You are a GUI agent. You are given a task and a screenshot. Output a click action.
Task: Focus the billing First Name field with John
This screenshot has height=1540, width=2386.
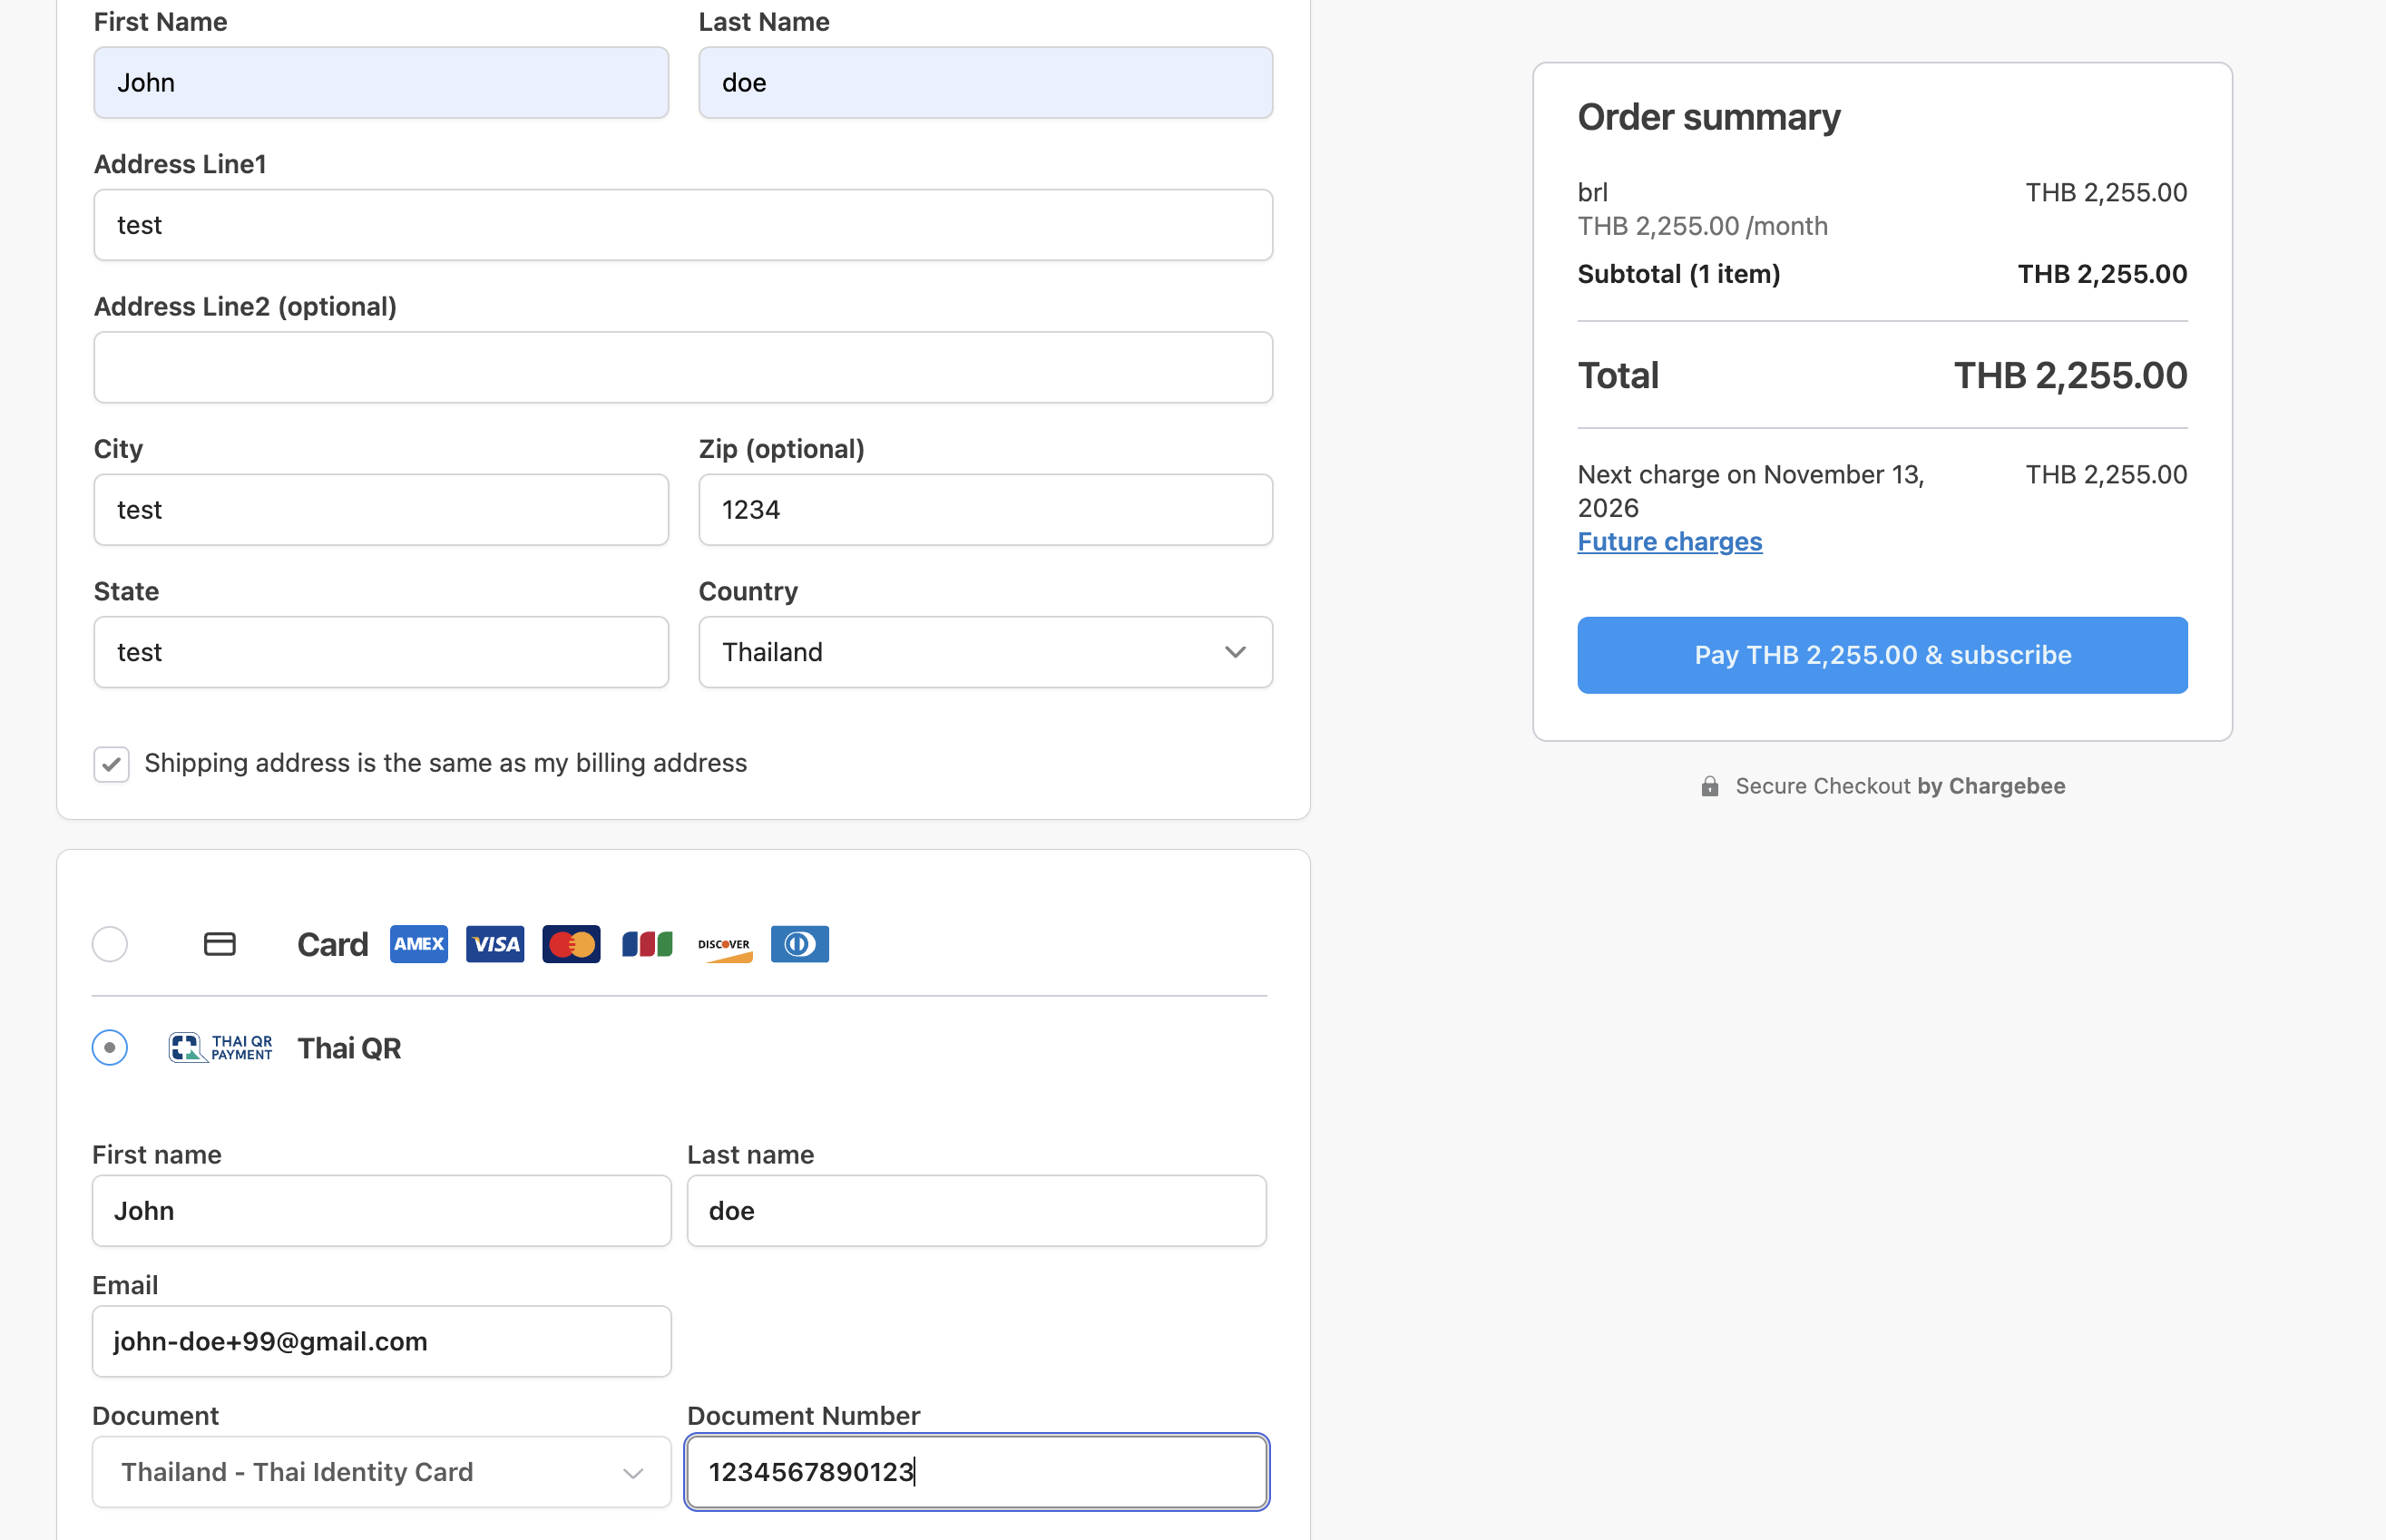(381, 82)
